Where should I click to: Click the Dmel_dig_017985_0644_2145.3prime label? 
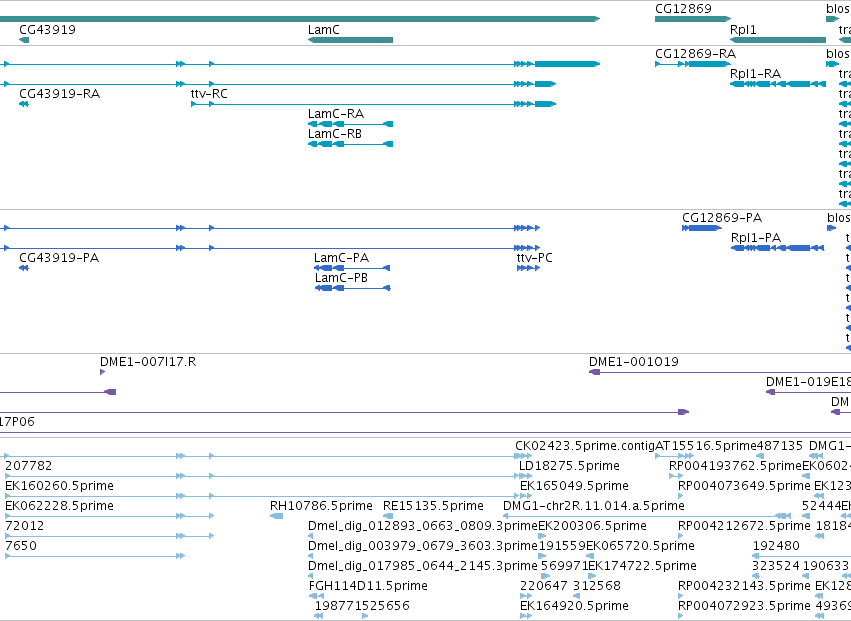click(x=423, y=566)
